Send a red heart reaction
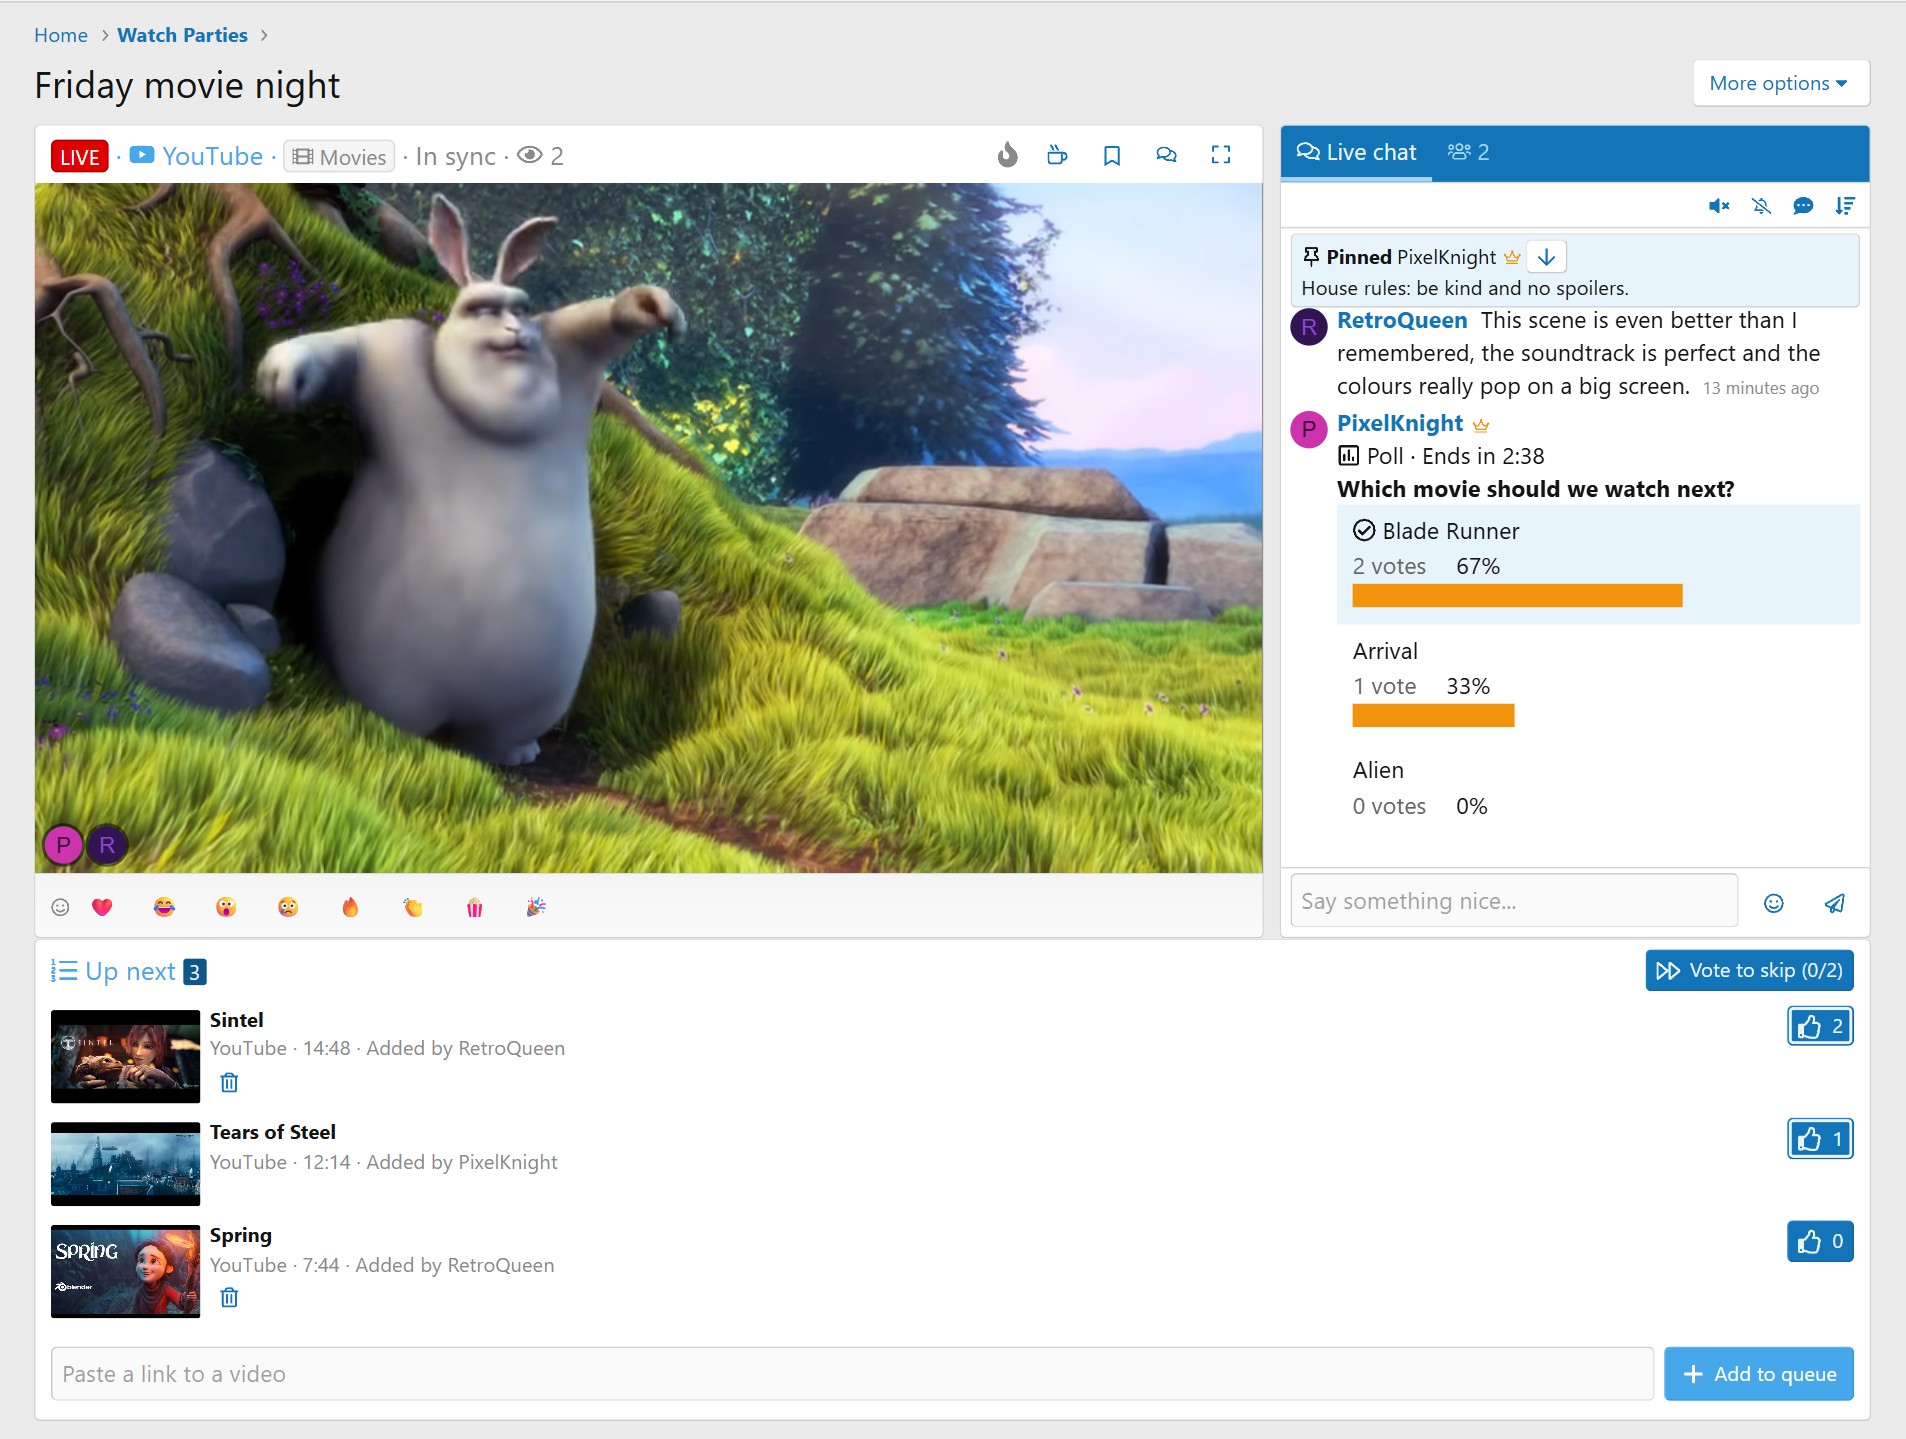 [x=102, y=907]
